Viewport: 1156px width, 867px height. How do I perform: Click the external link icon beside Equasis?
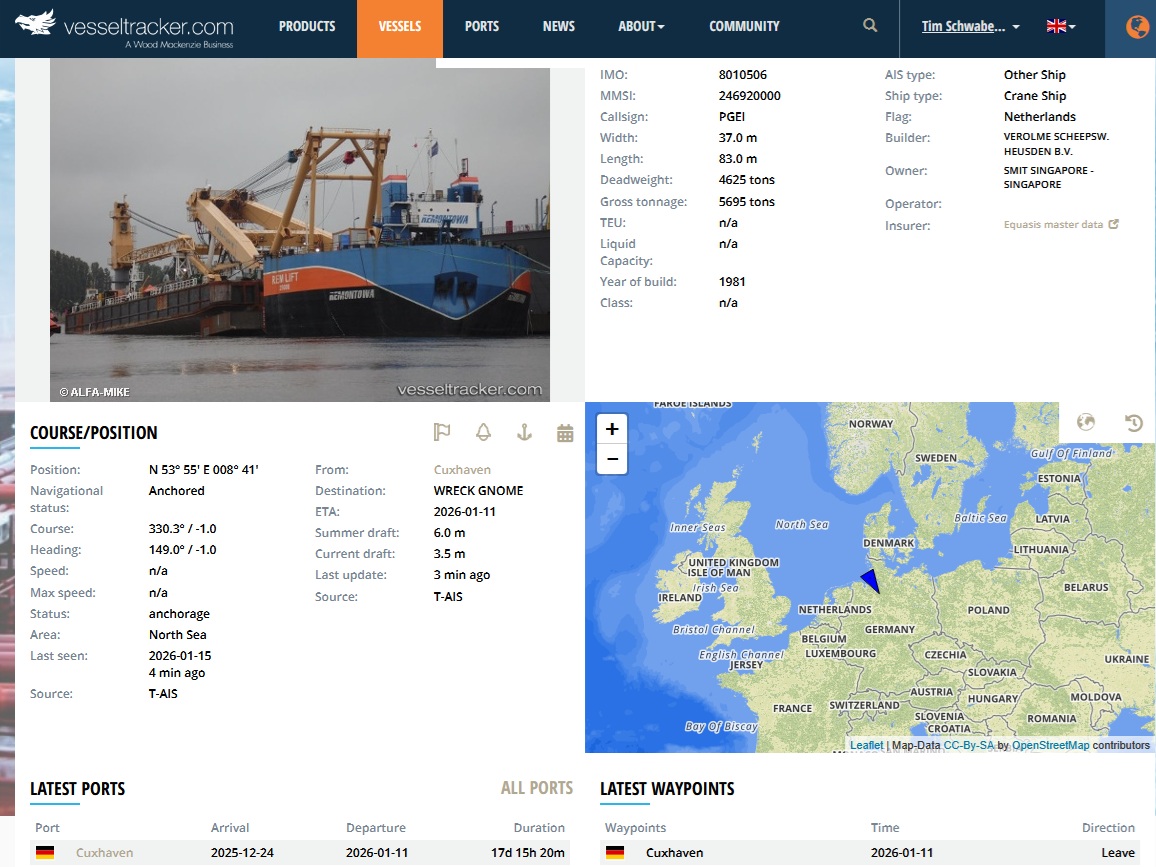pos(1113,224)
